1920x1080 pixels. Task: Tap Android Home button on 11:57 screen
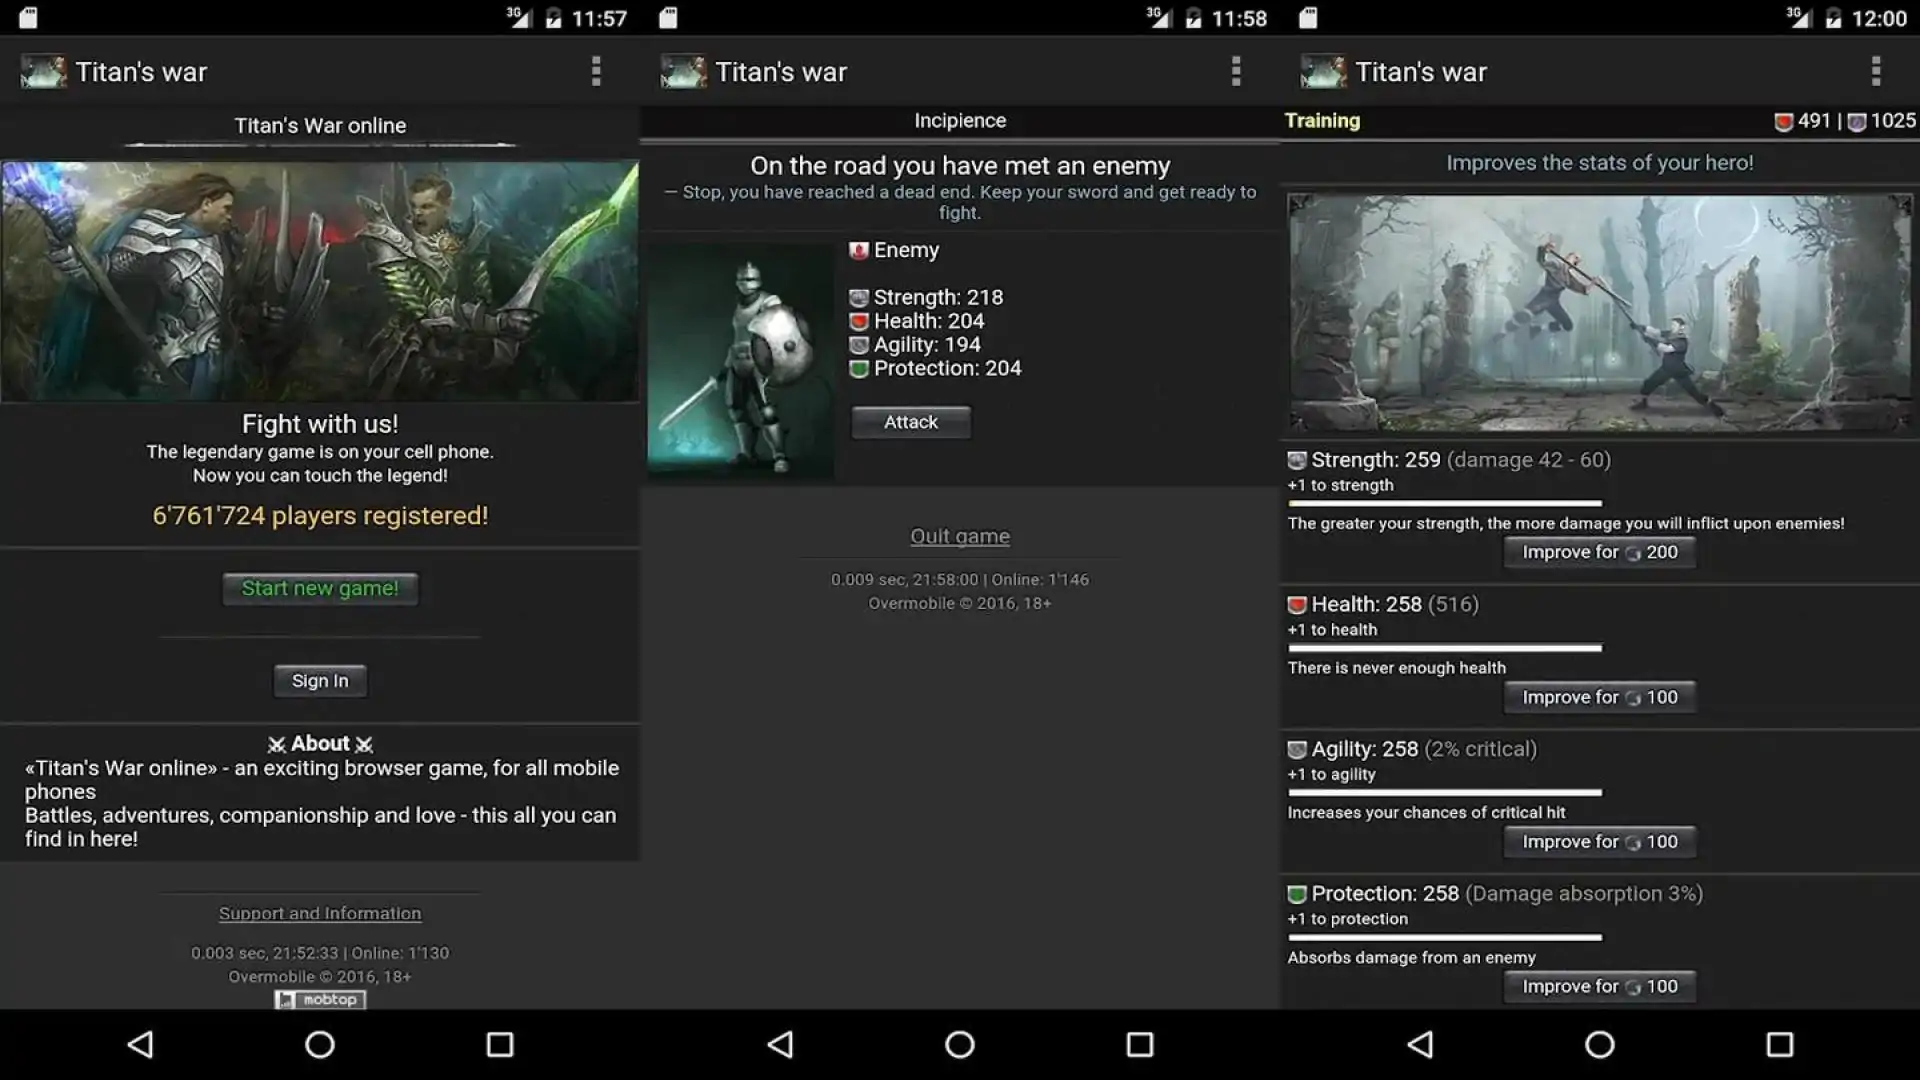tap(320, 1045)
